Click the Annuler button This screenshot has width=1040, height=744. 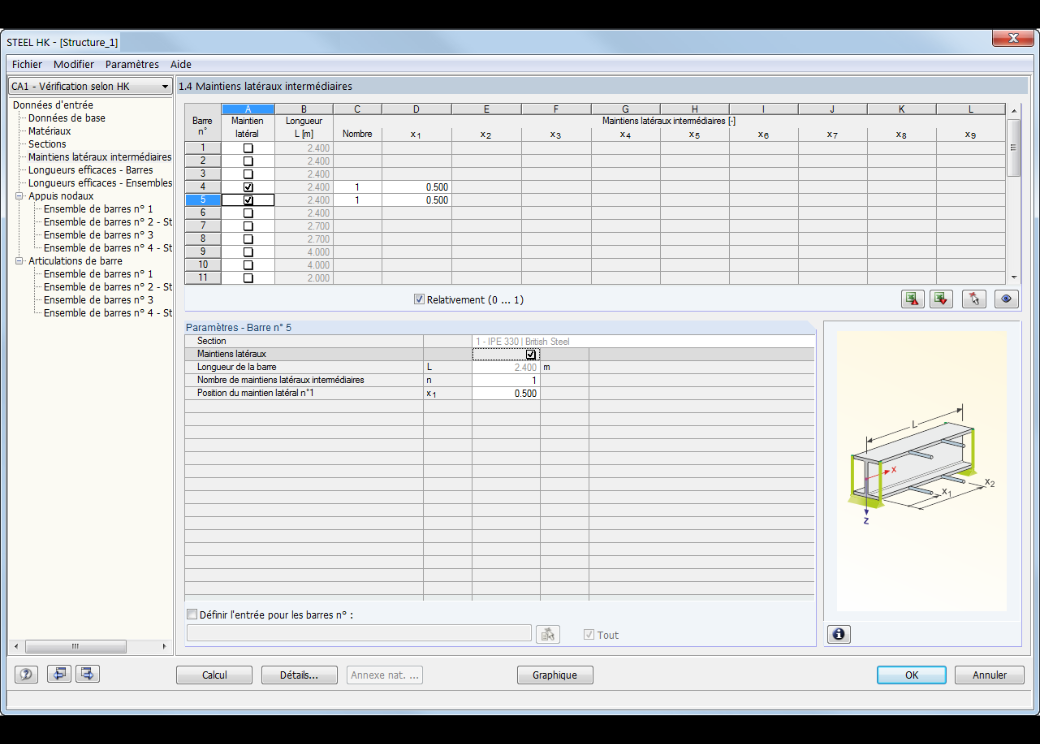click(990, 675)
